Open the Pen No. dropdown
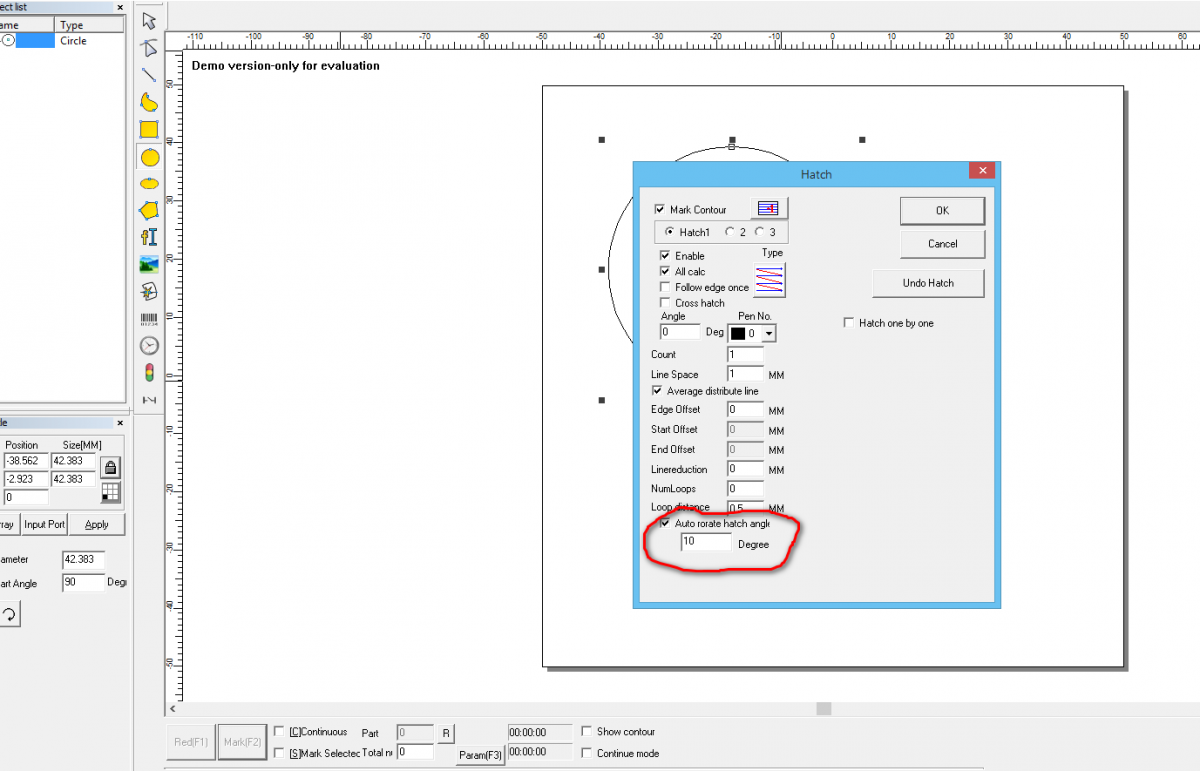 coord(768,334)
